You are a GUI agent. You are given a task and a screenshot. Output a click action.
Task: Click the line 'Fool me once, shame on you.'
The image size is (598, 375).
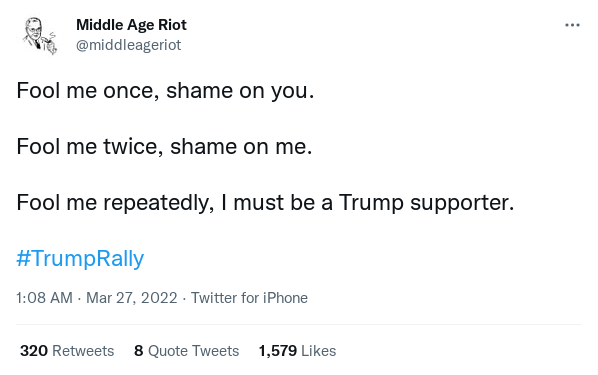[x=165, y=91]
